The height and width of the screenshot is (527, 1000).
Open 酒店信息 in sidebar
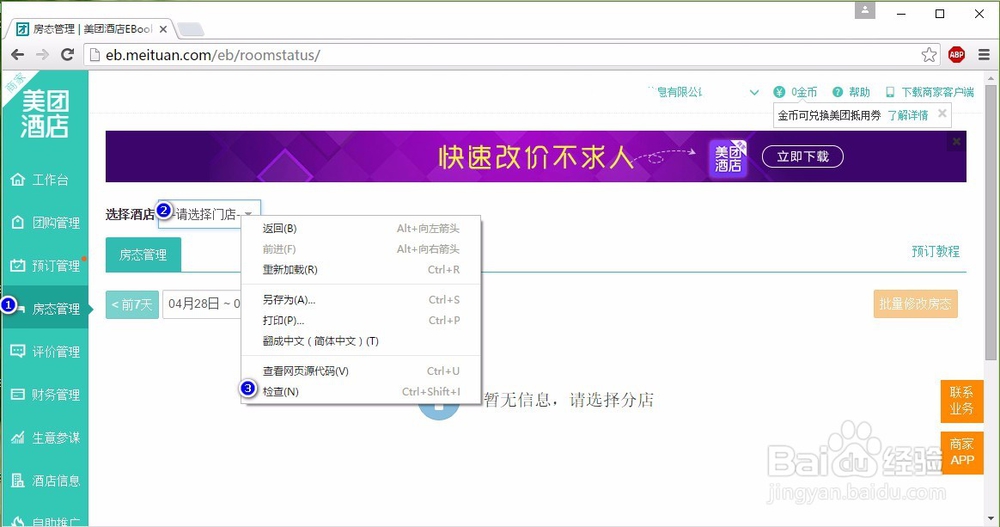(45, 480)
